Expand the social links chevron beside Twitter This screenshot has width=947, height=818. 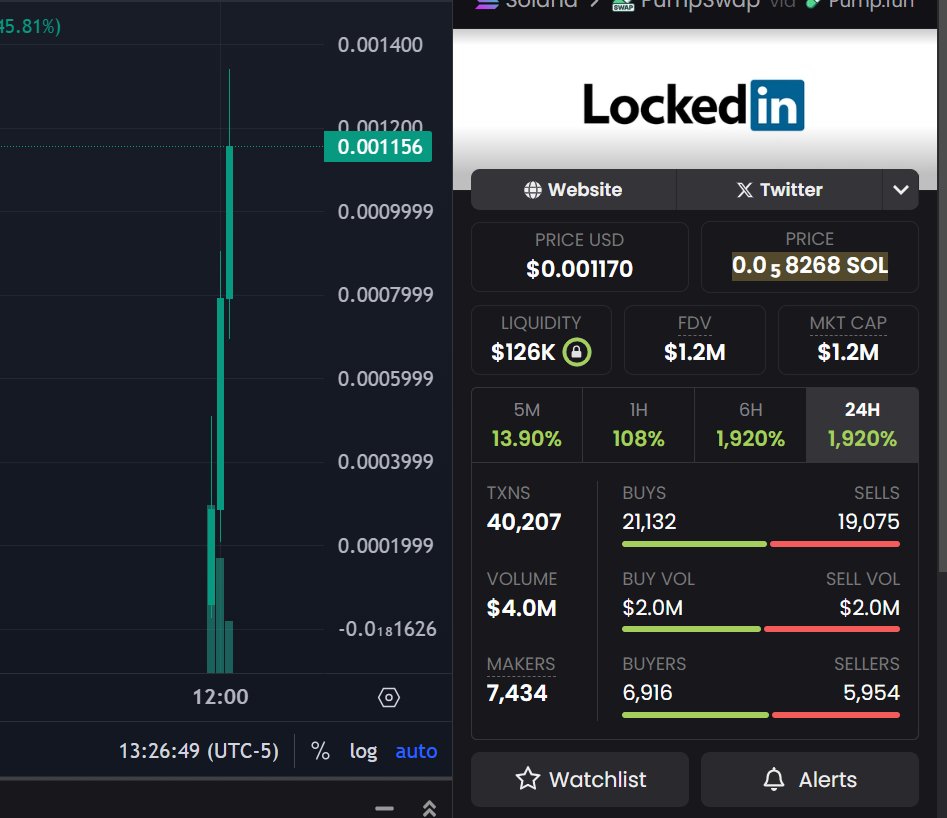click(901, 189)
